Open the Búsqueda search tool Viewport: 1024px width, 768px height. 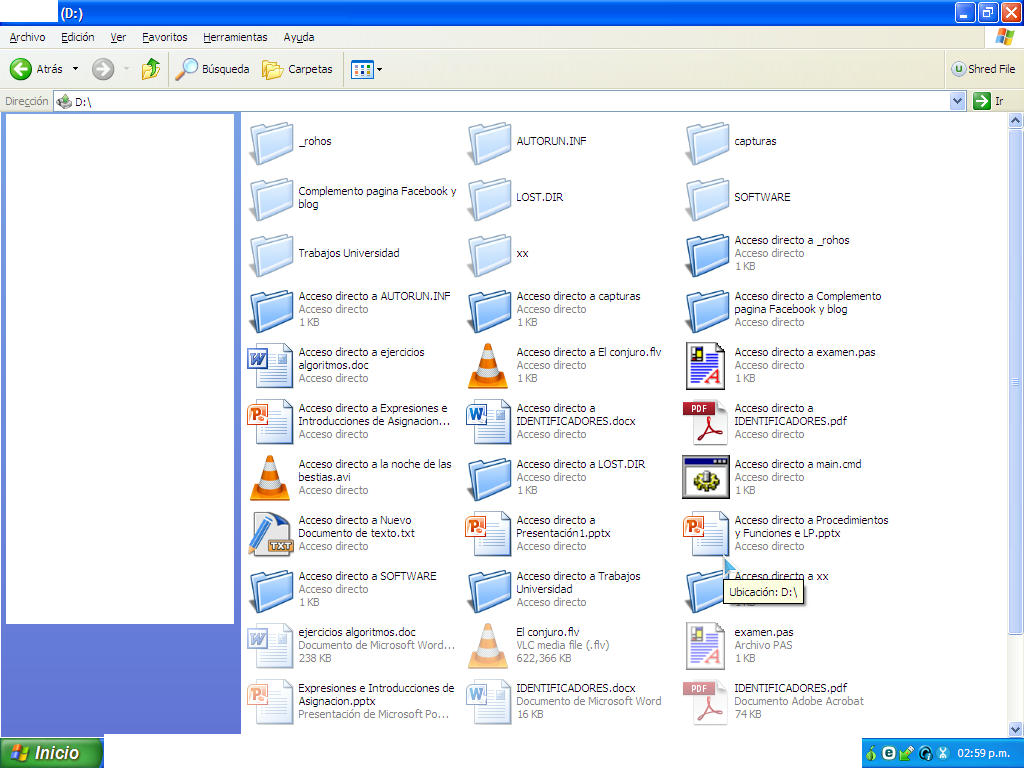[x=212, y=69]
